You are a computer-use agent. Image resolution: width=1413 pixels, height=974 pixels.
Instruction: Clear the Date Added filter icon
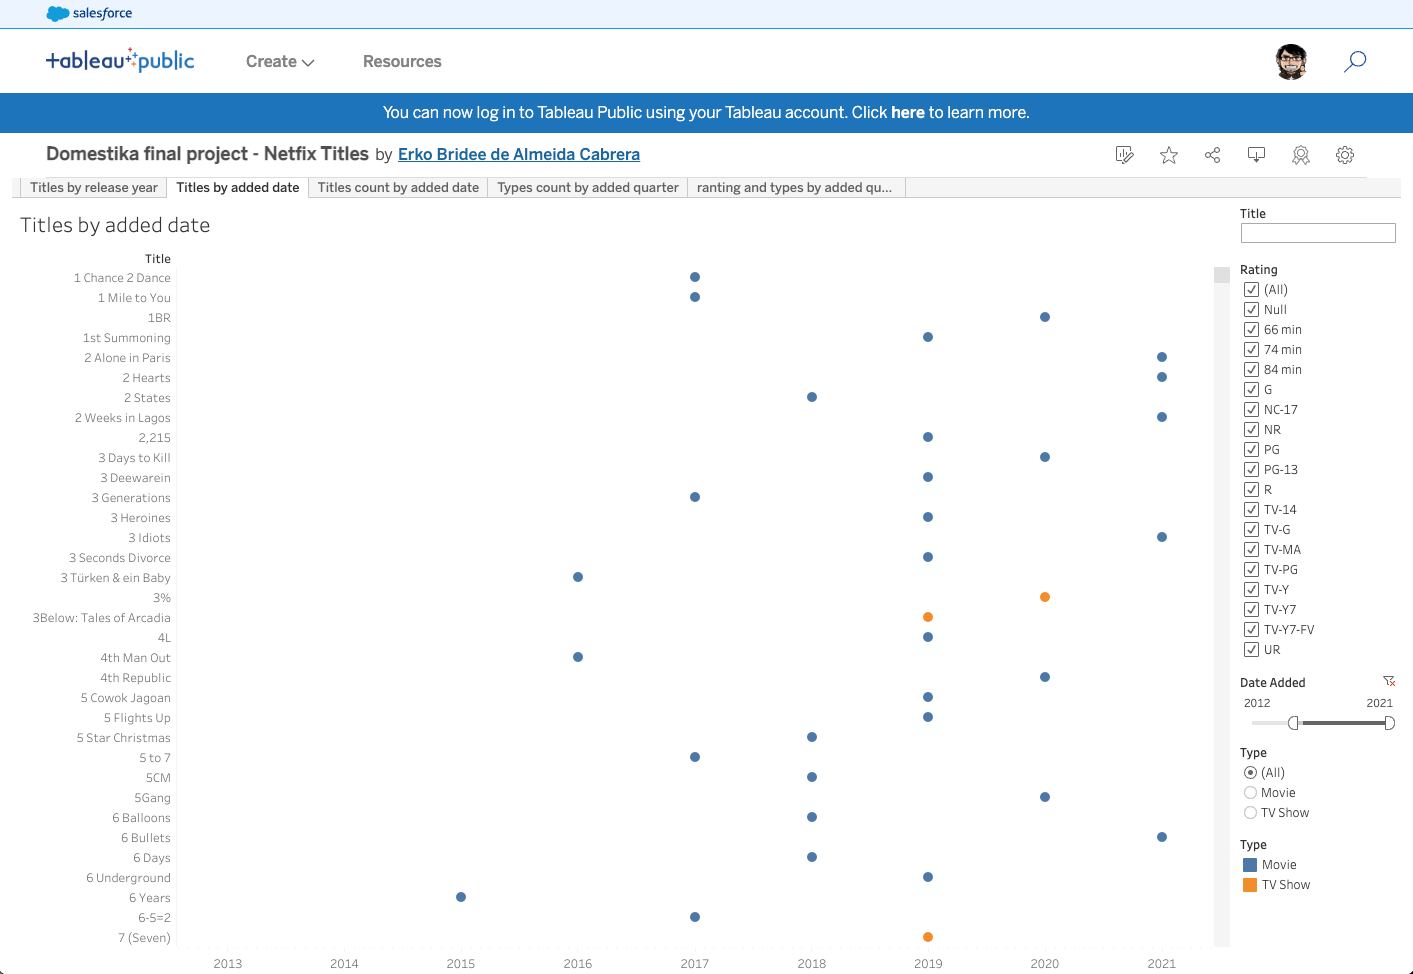click(1388, 681)
